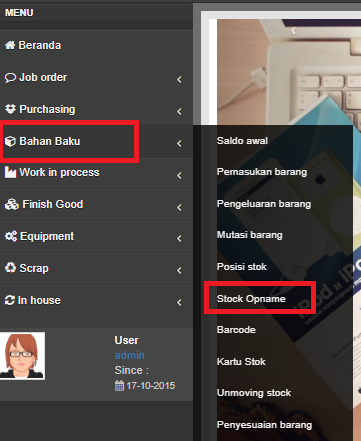Collapse the Bahan Baku chevron arrow
Viewport: 361px width, 441px height.
click(x=179, y=143)
